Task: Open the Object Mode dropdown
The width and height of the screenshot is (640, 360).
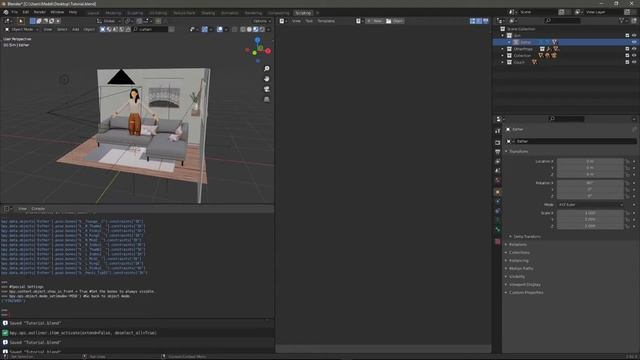Action: click(21, 29)
